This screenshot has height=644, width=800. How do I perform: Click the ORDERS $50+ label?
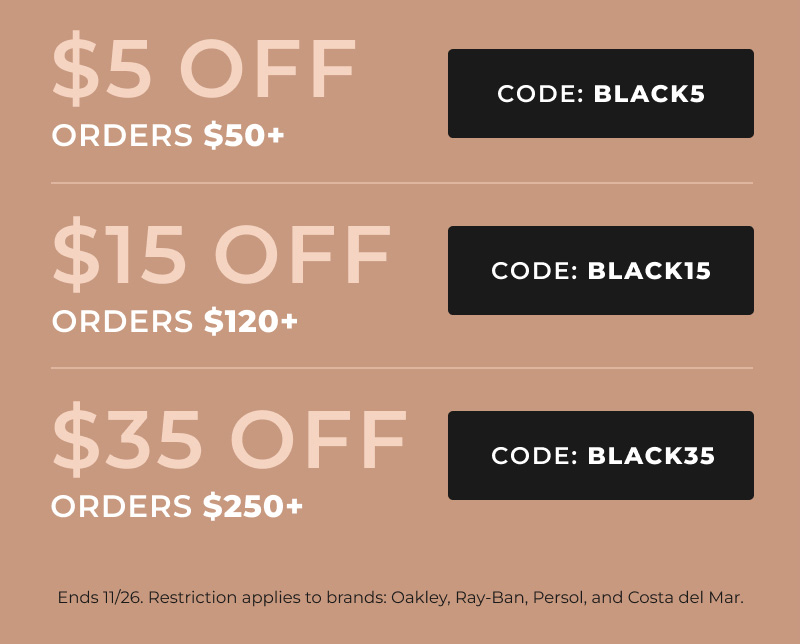pos(168,136)
